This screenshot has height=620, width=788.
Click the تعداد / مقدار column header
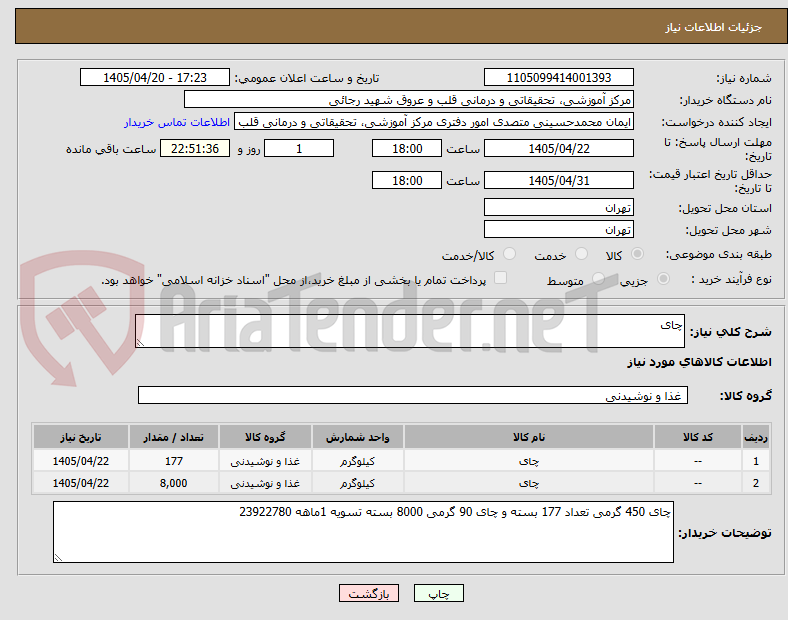pyautogui.click(x=173, y=437)
